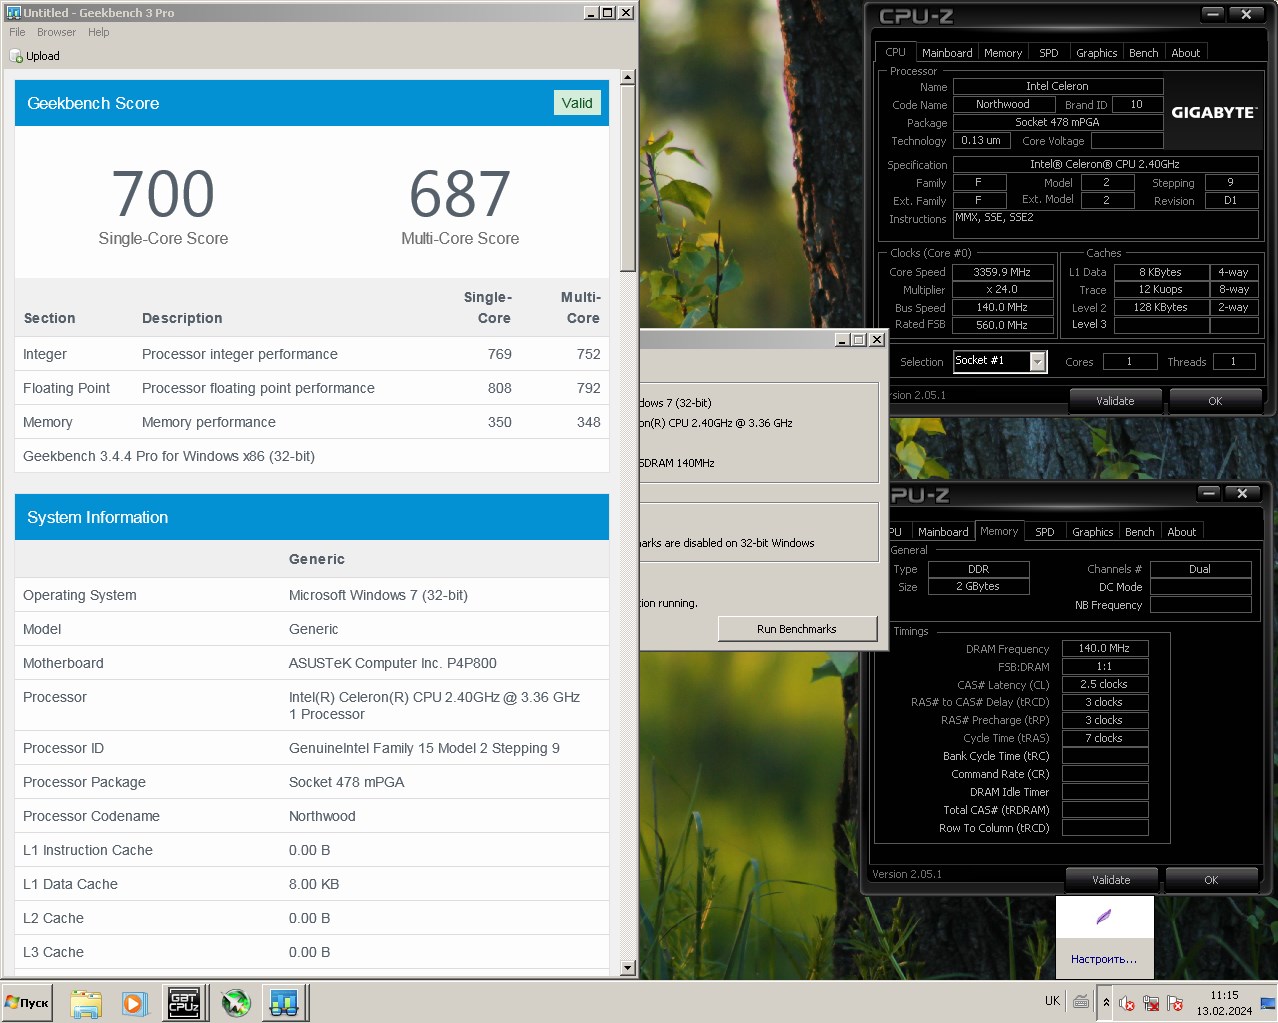
Task: Click OK in CPU-Z memory timings window
Action: click(1211, 880)
